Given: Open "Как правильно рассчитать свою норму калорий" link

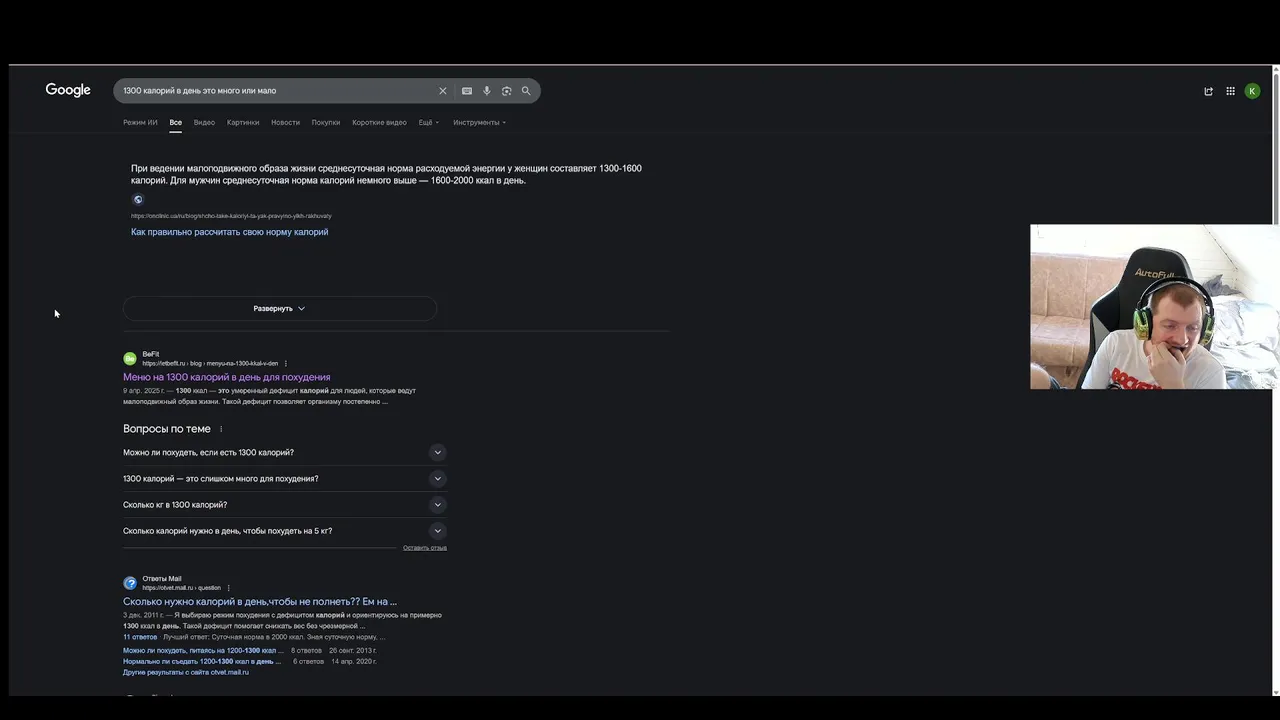Looking at the screenshot, I should (x=229, y=232).
